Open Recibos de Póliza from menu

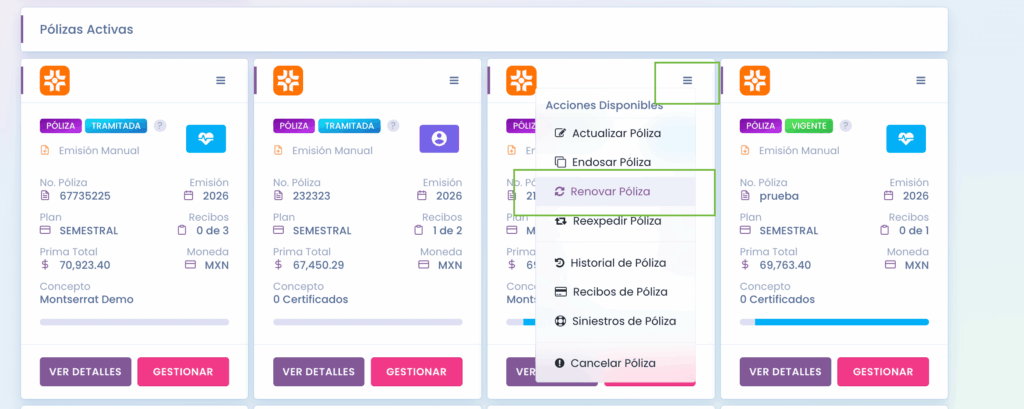click(x=616, y=292)
